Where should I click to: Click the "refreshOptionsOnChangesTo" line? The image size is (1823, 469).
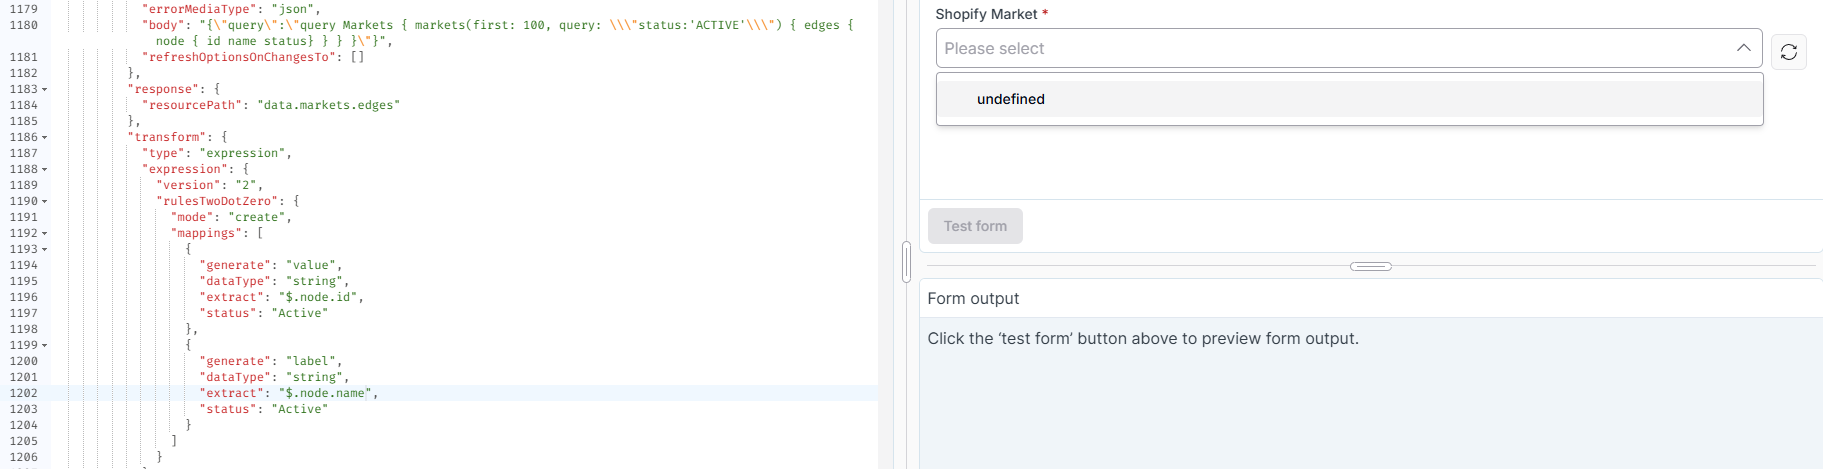tap(252, 57)
